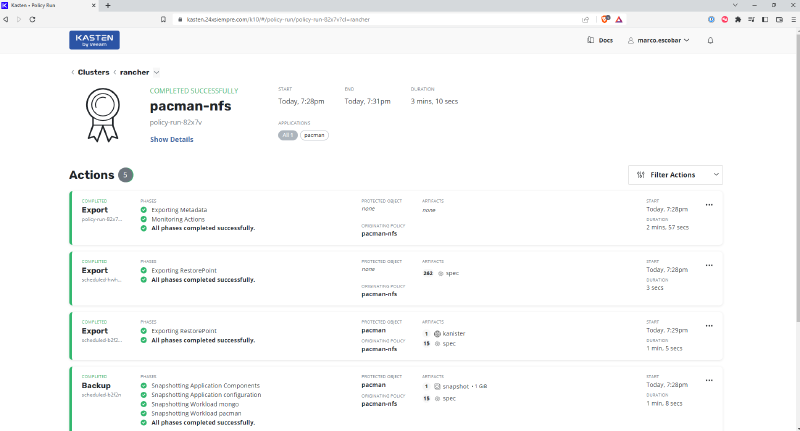
Task: Select the Kasten - Policy Run tab
Action: (48, 5)
